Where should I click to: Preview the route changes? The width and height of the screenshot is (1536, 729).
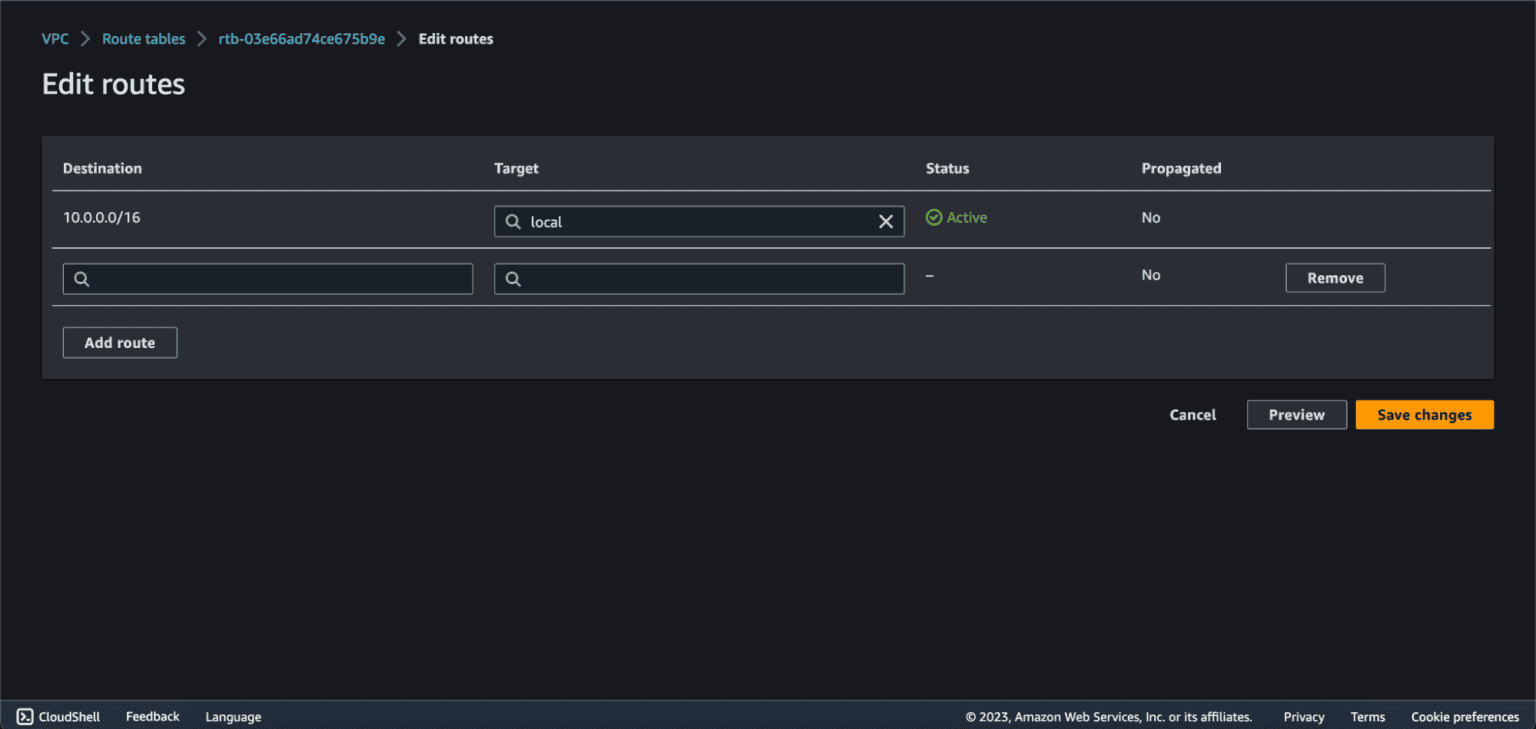(1296, 415)
